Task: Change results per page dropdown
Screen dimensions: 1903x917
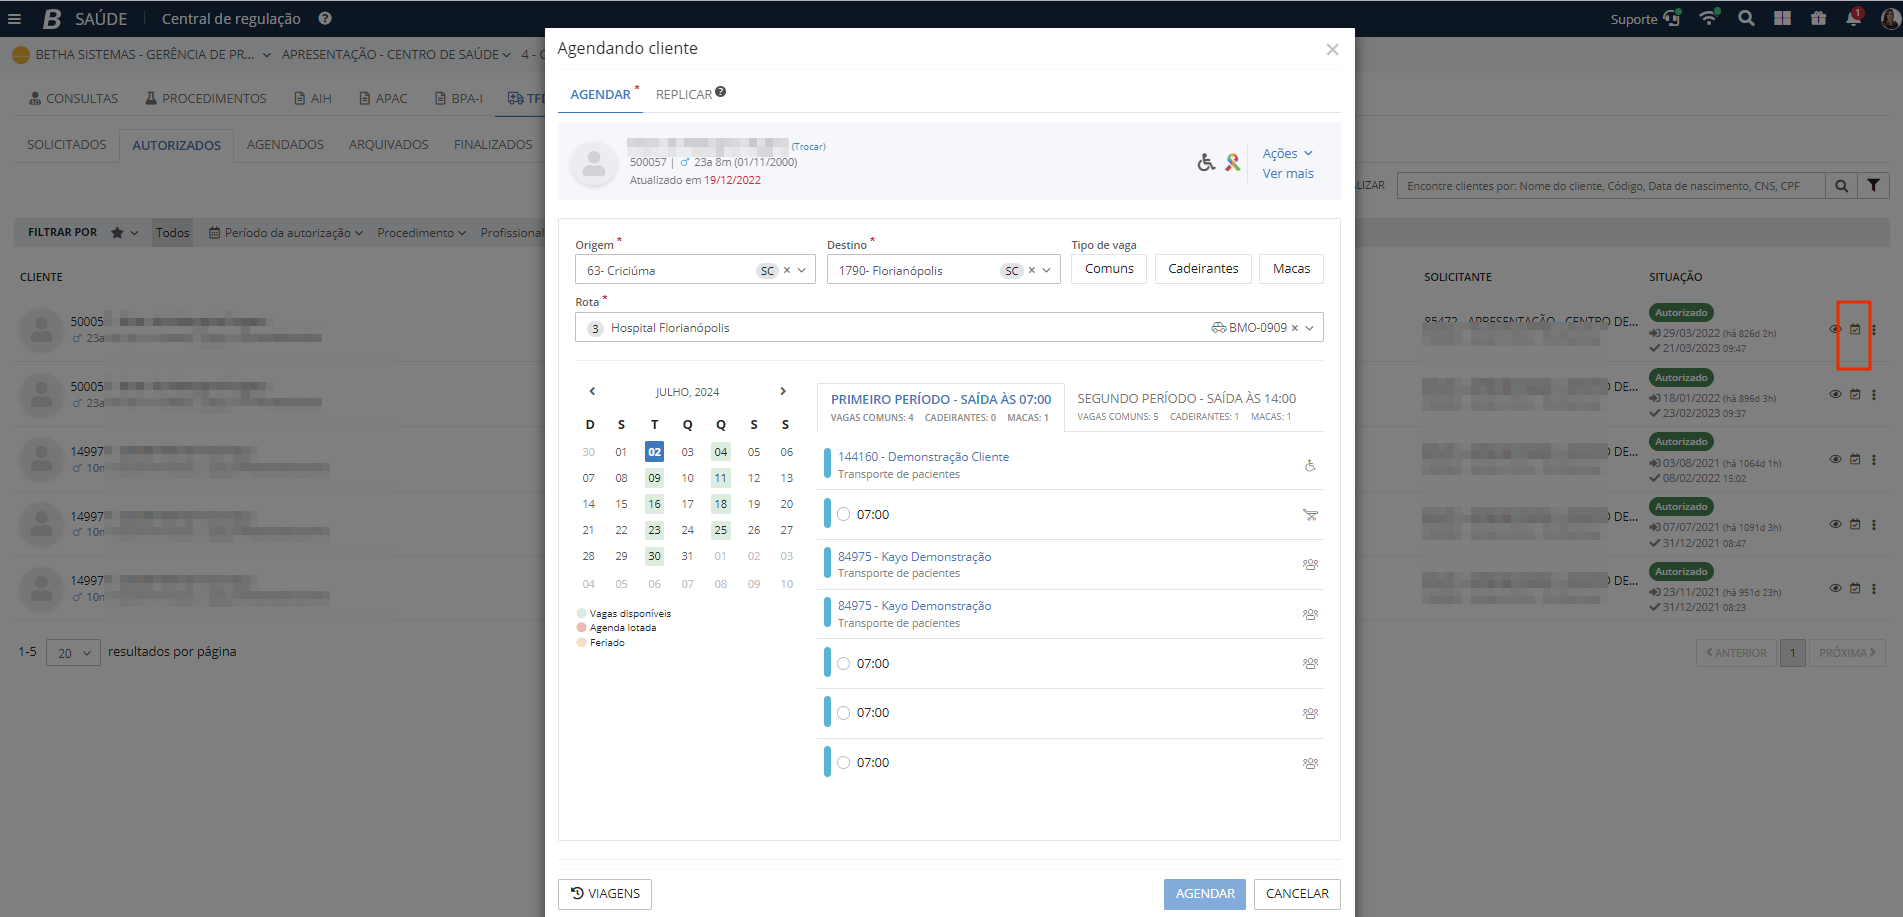Action: 74,652
